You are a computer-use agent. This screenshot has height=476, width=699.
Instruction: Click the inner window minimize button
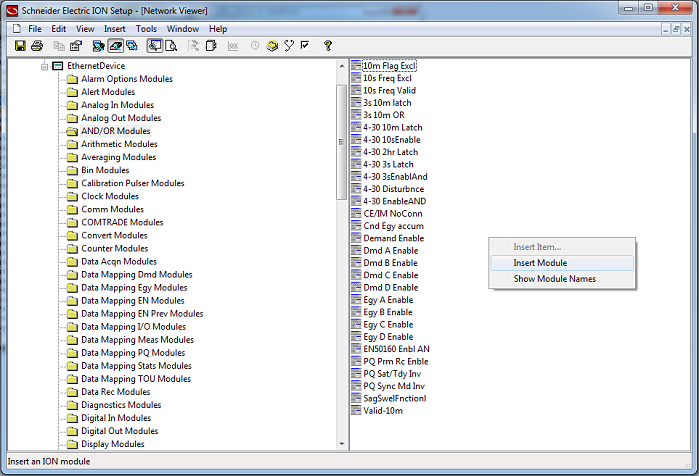pos(666,29)
